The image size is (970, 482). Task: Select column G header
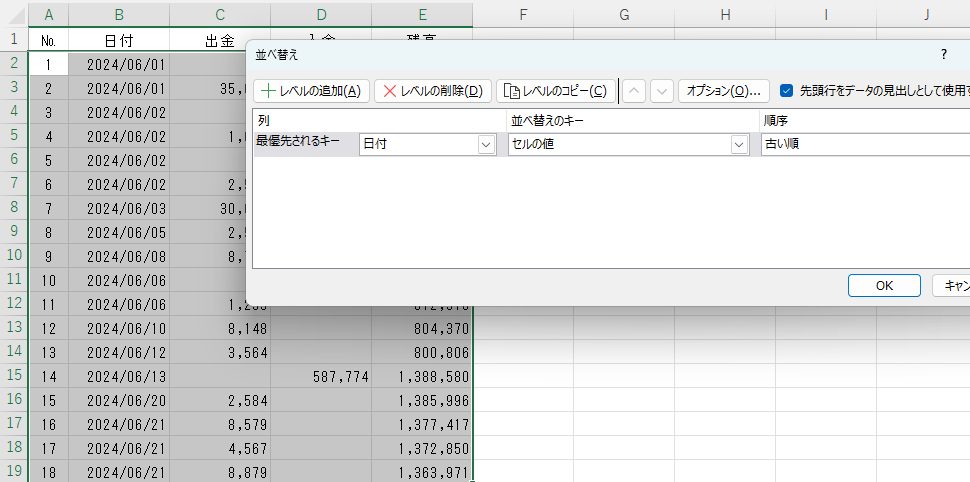(x=624, y=15)
